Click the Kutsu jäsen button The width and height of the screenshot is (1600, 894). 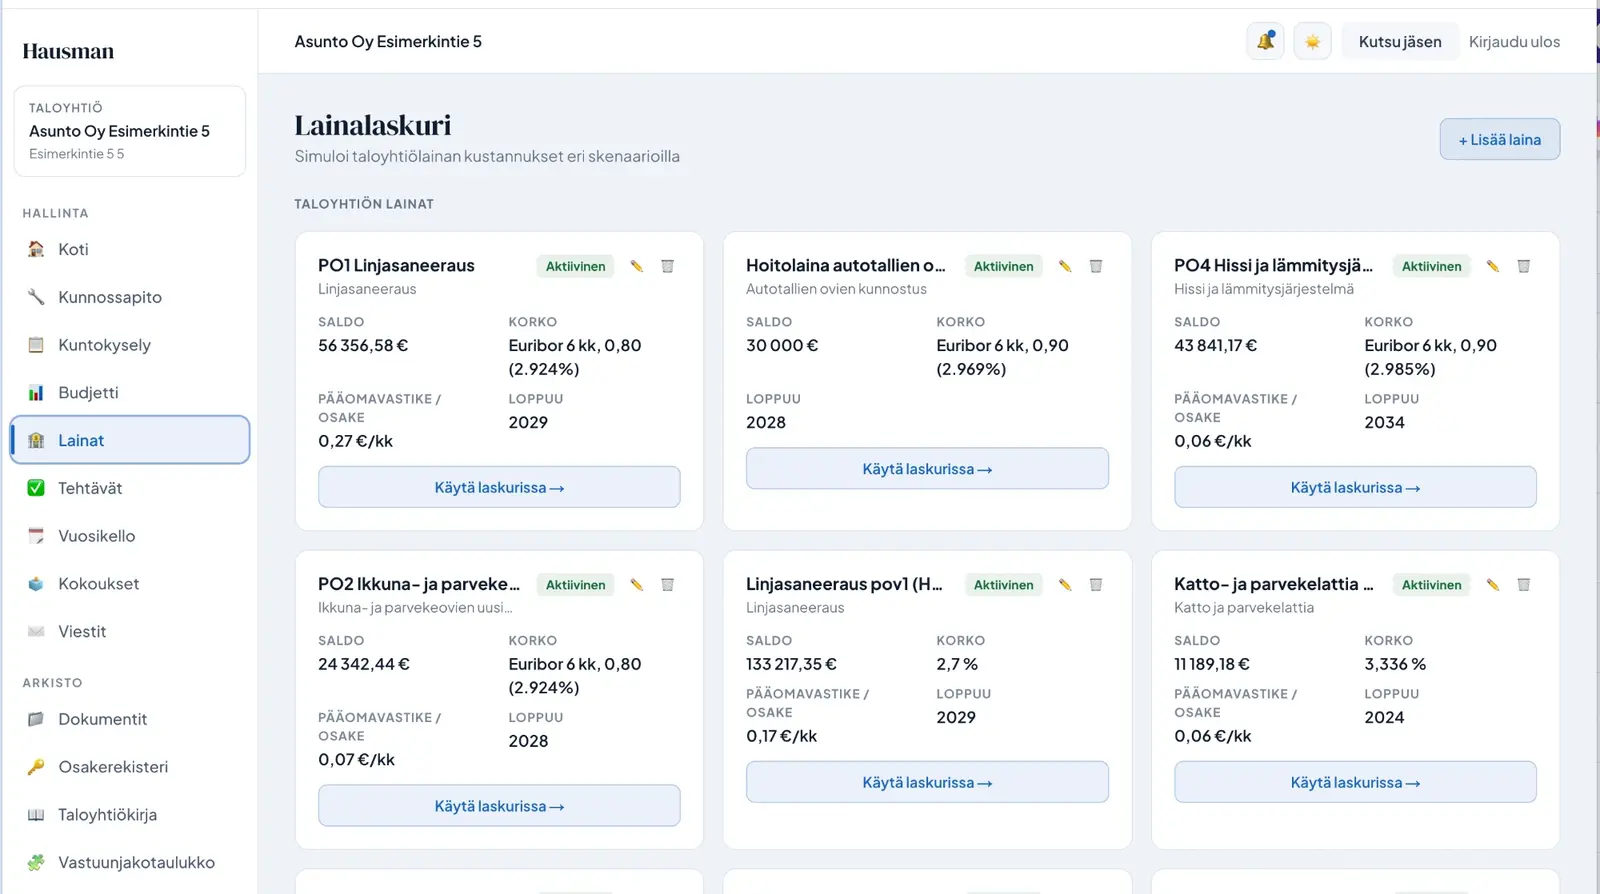[1399, 42]
